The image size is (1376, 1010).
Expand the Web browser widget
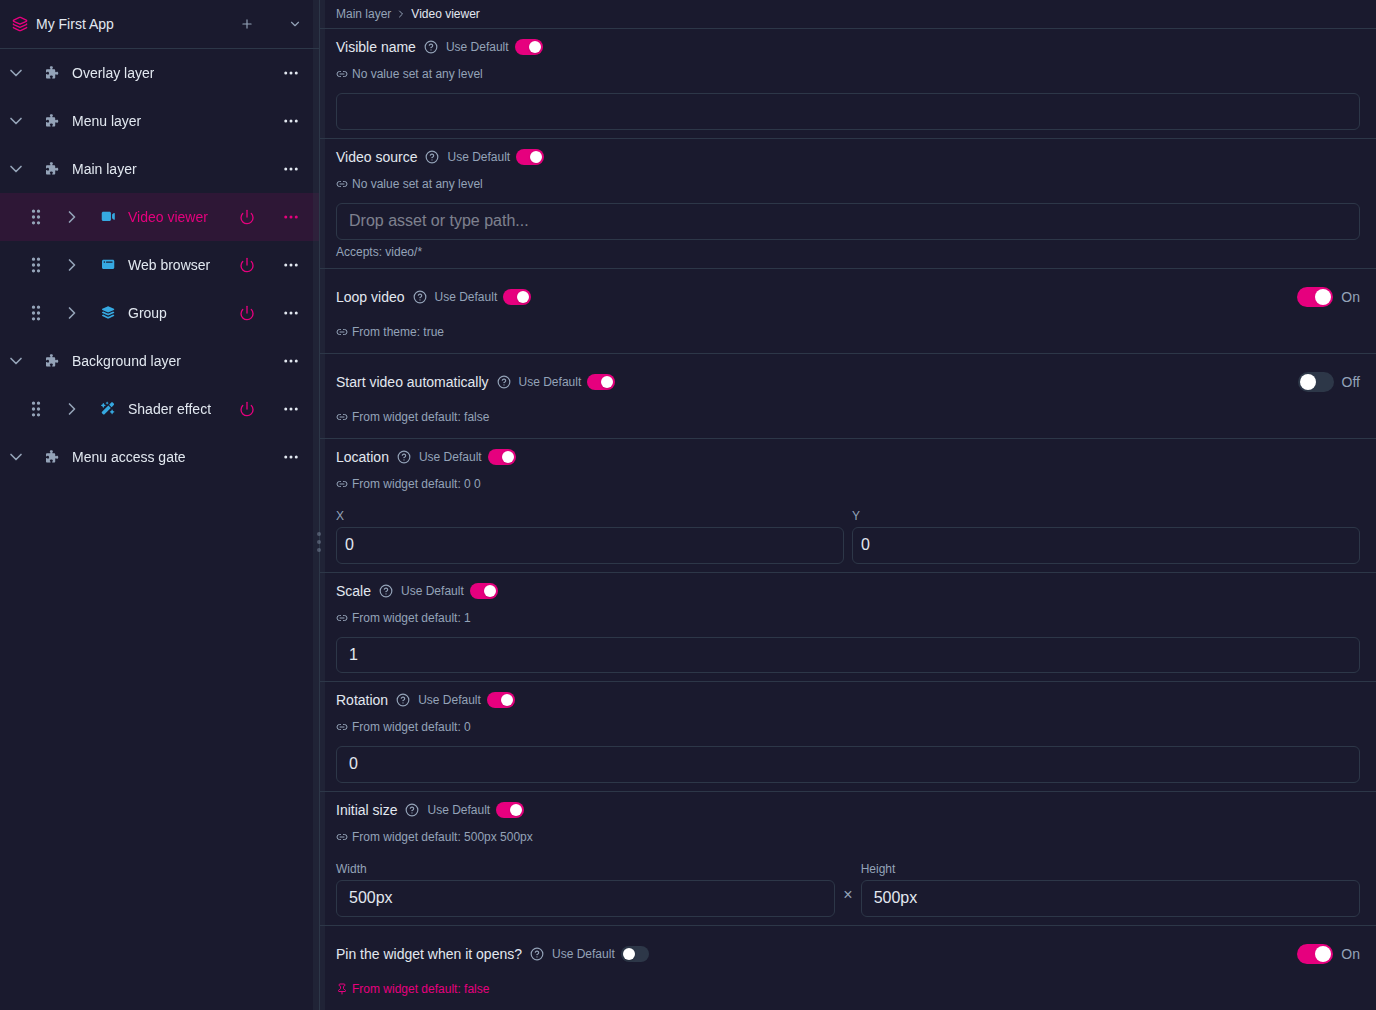click(x=72, y=265)
